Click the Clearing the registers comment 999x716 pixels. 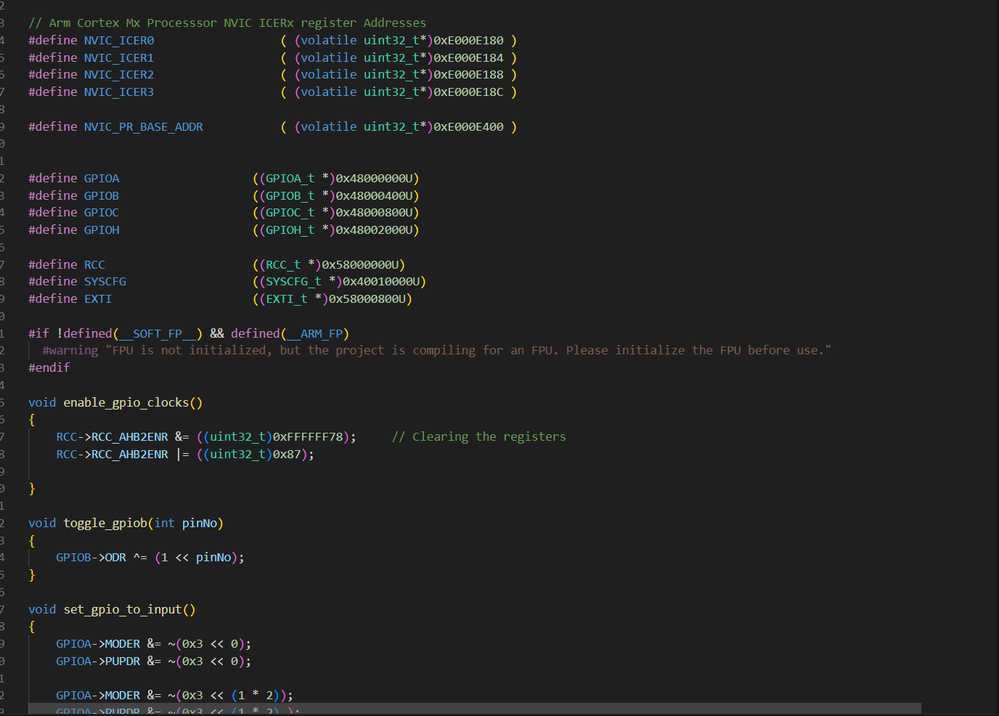(x=478, y=437)
